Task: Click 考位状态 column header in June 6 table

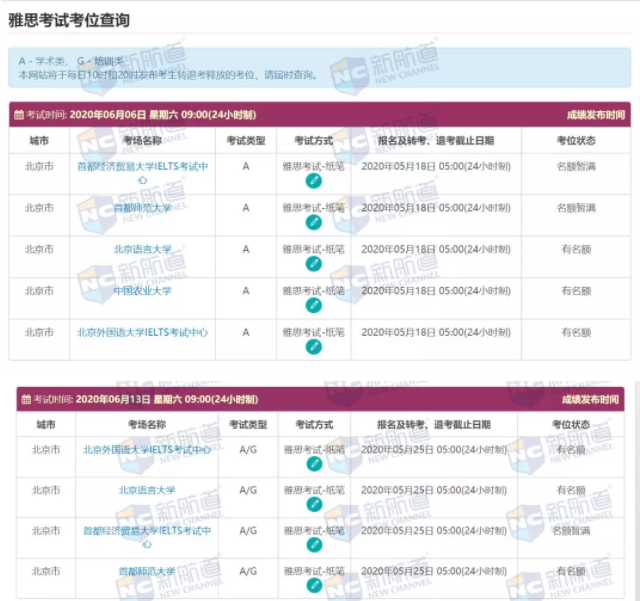Action: (x=576, y=141)
